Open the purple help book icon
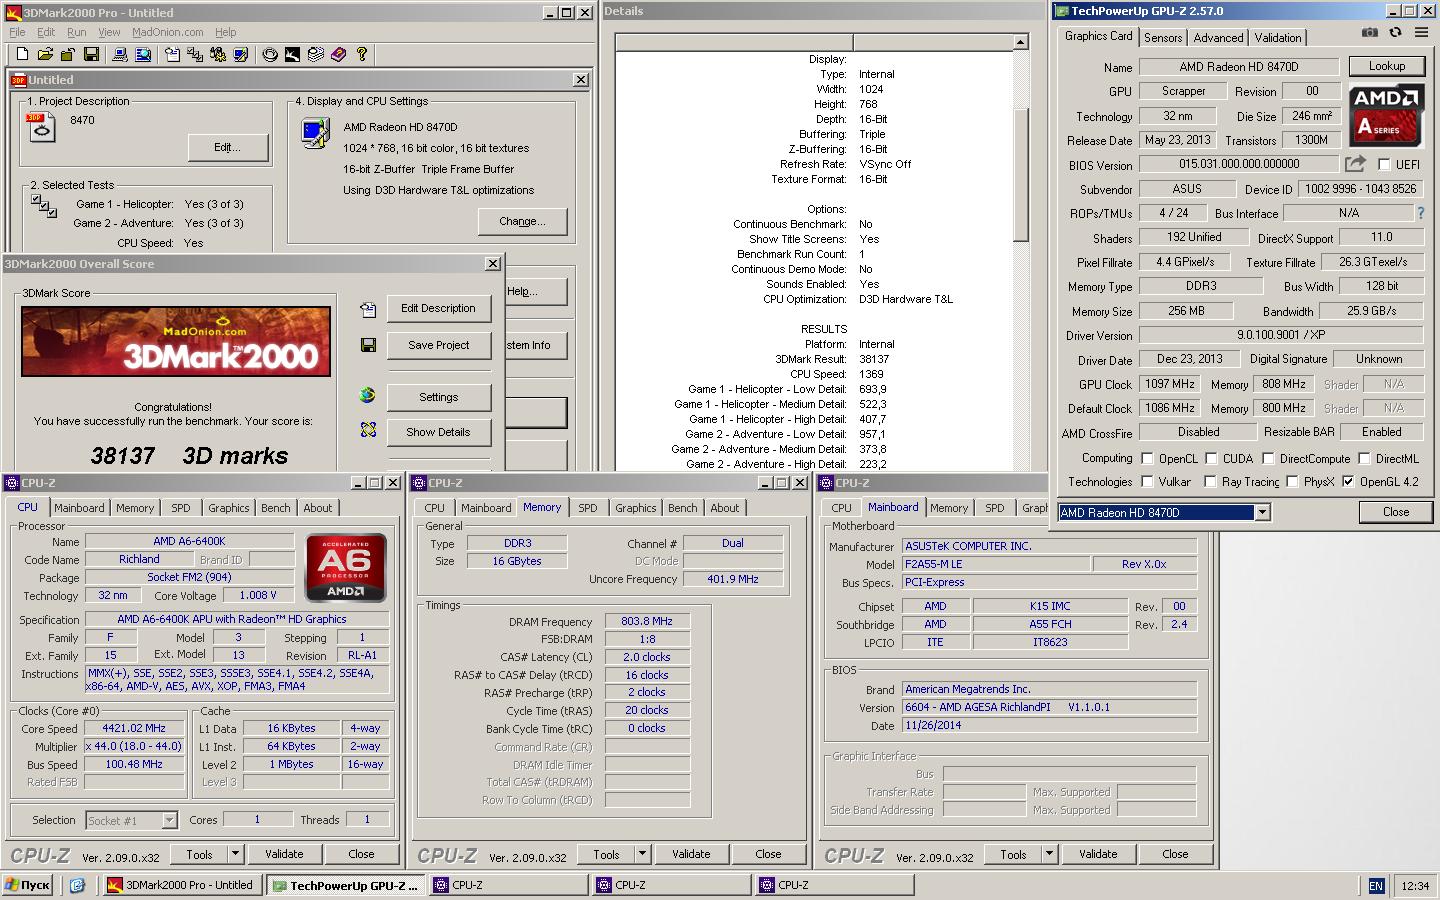The image size is (1440, 900). (x=339, y=55)
